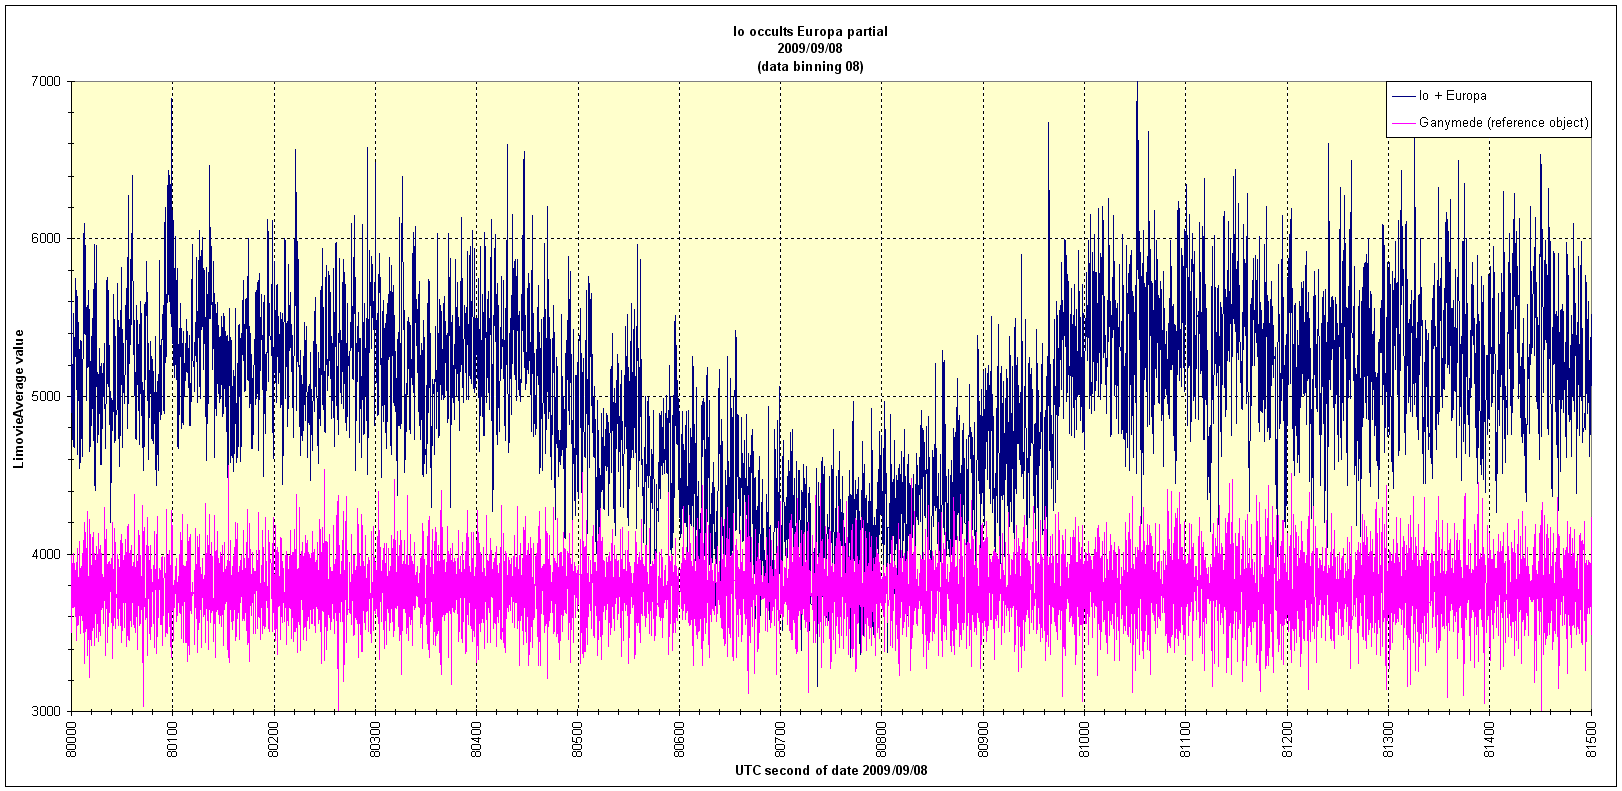
Task: Click the blue line sample in legend
Action: [1403, 96]
